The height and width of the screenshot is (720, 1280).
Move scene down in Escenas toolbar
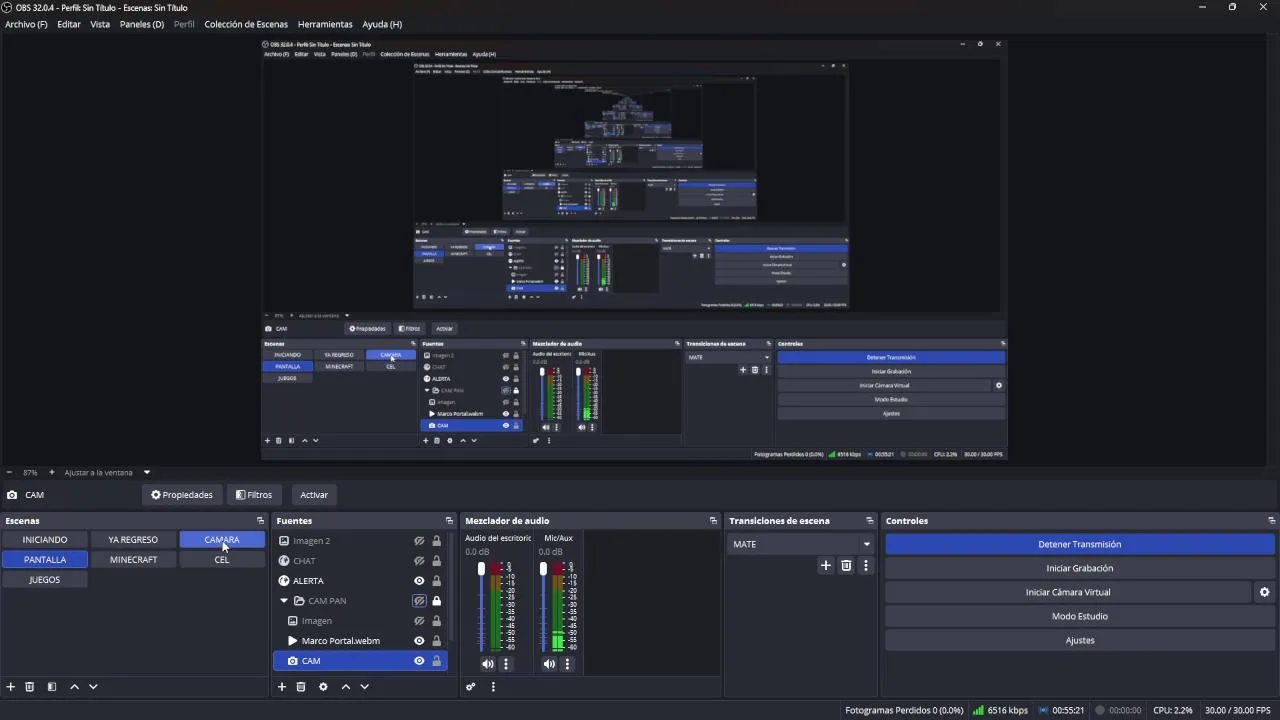(x=93, y=687)
